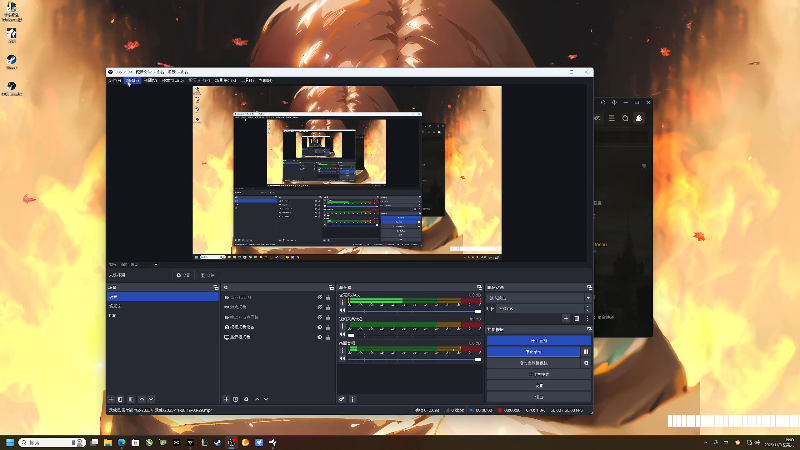Mute the first audio channel speaker icon

click(342, 311)
